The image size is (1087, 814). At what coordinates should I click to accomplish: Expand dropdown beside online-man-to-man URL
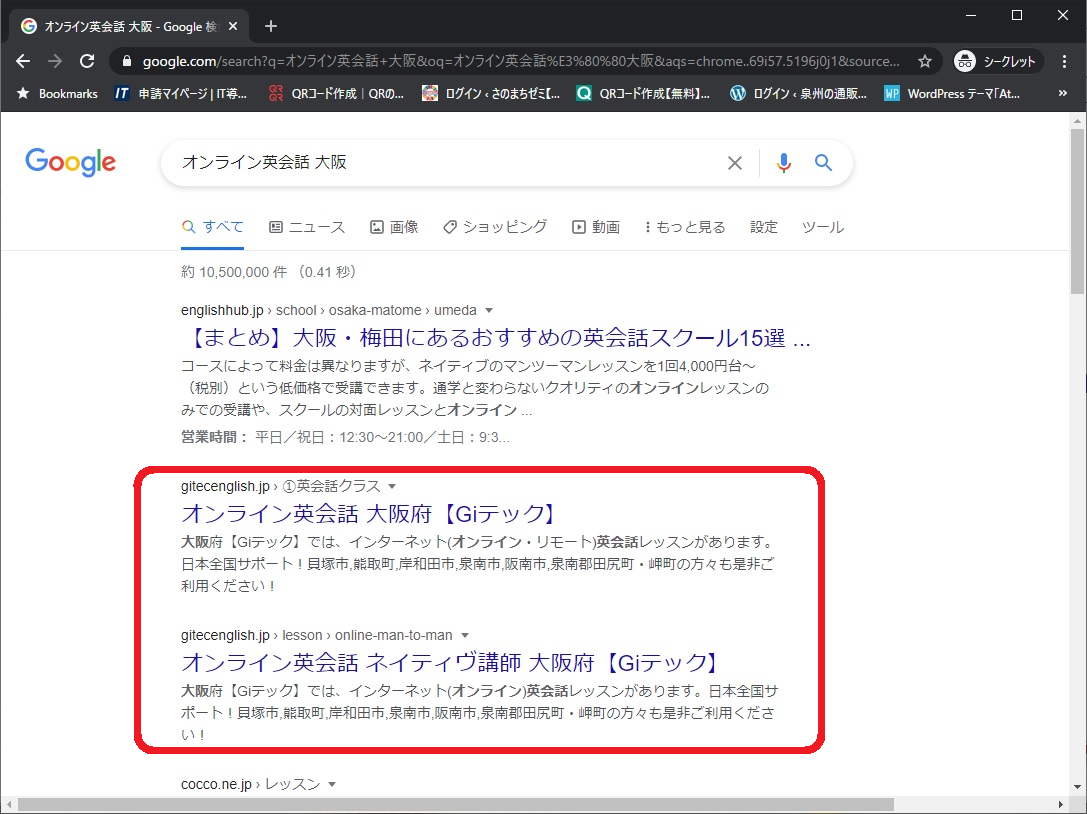[x=464, y=636]
